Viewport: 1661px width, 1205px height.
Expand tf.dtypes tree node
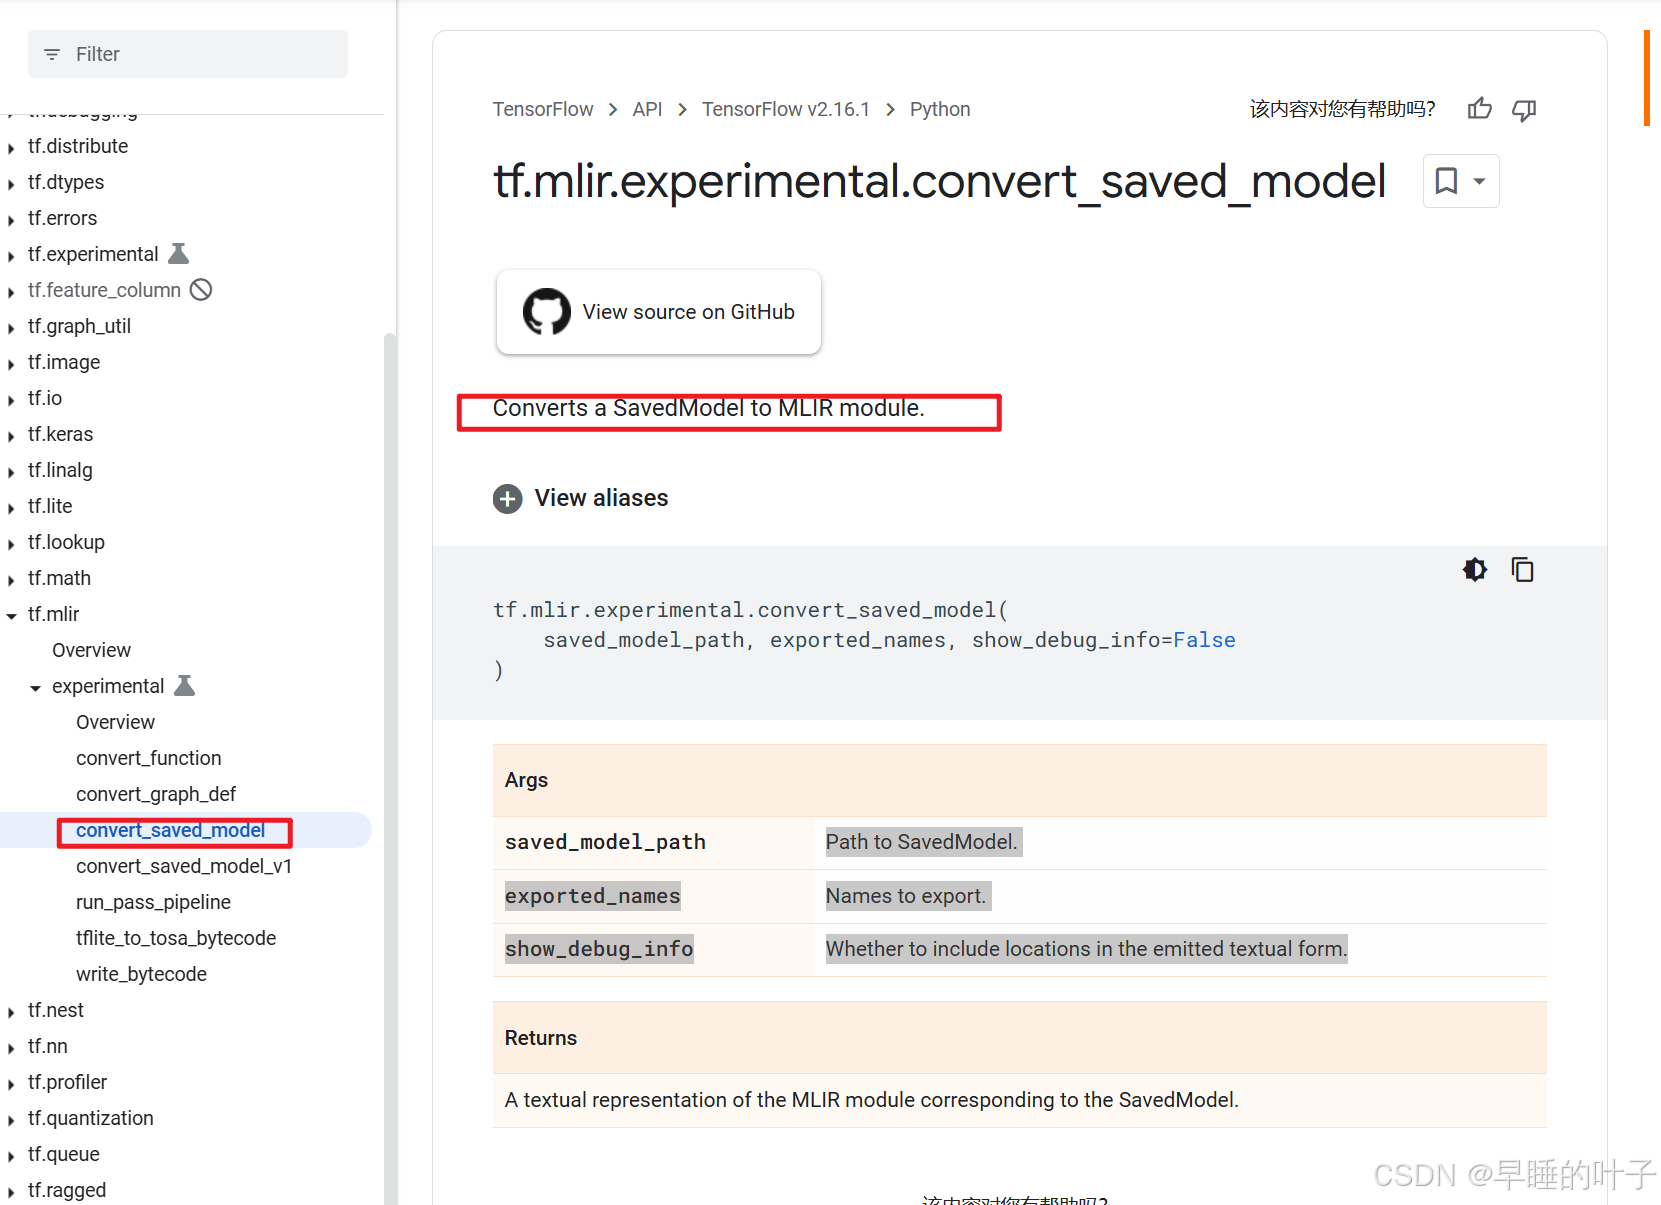[11, 184]
